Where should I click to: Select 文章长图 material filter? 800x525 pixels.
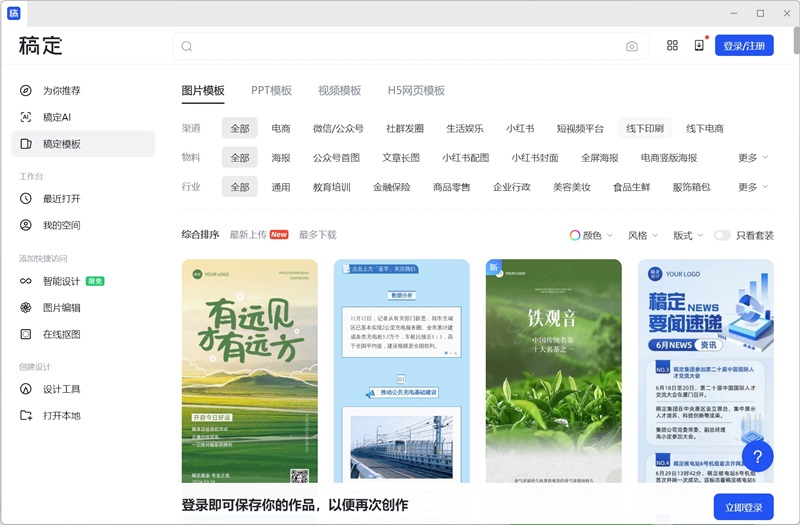pos(401,158)
